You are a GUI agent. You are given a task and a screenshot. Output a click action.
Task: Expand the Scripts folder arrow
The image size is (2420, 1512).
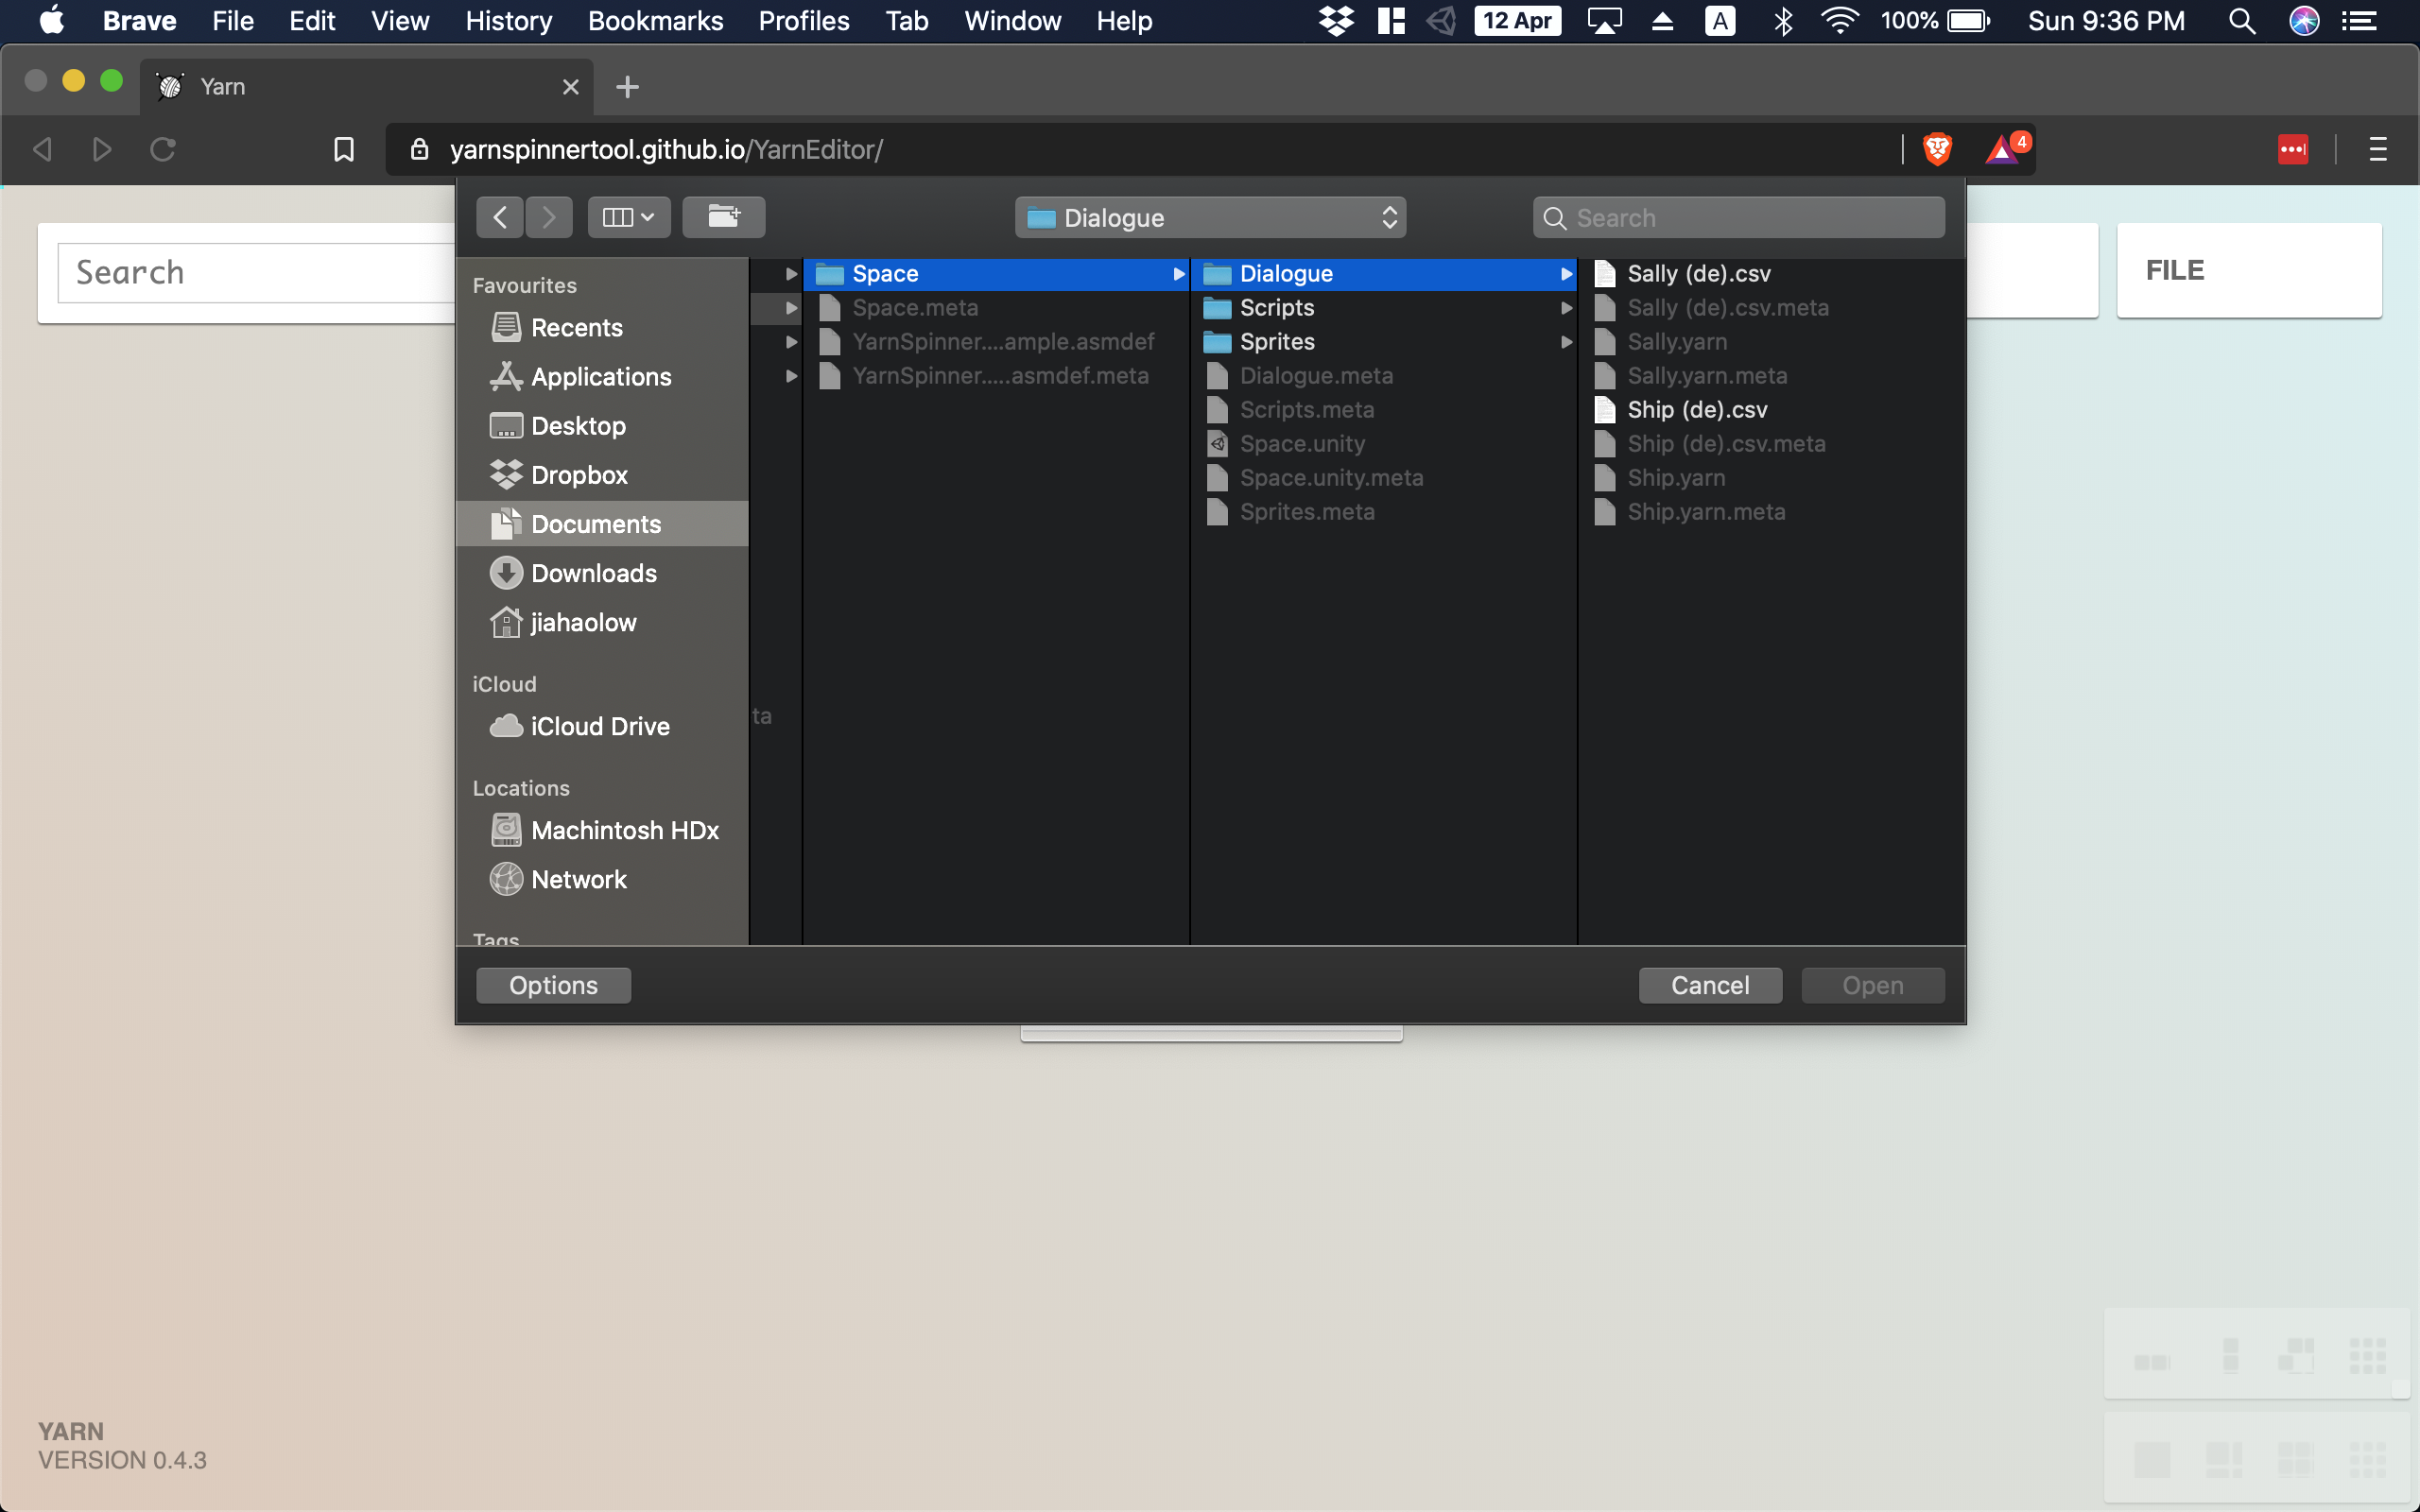(1566, 308)
